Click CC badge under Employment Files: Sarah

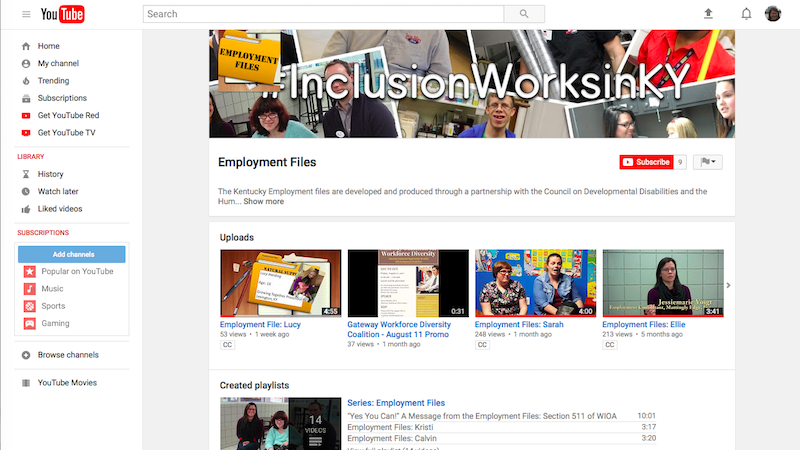click(482, 345)
